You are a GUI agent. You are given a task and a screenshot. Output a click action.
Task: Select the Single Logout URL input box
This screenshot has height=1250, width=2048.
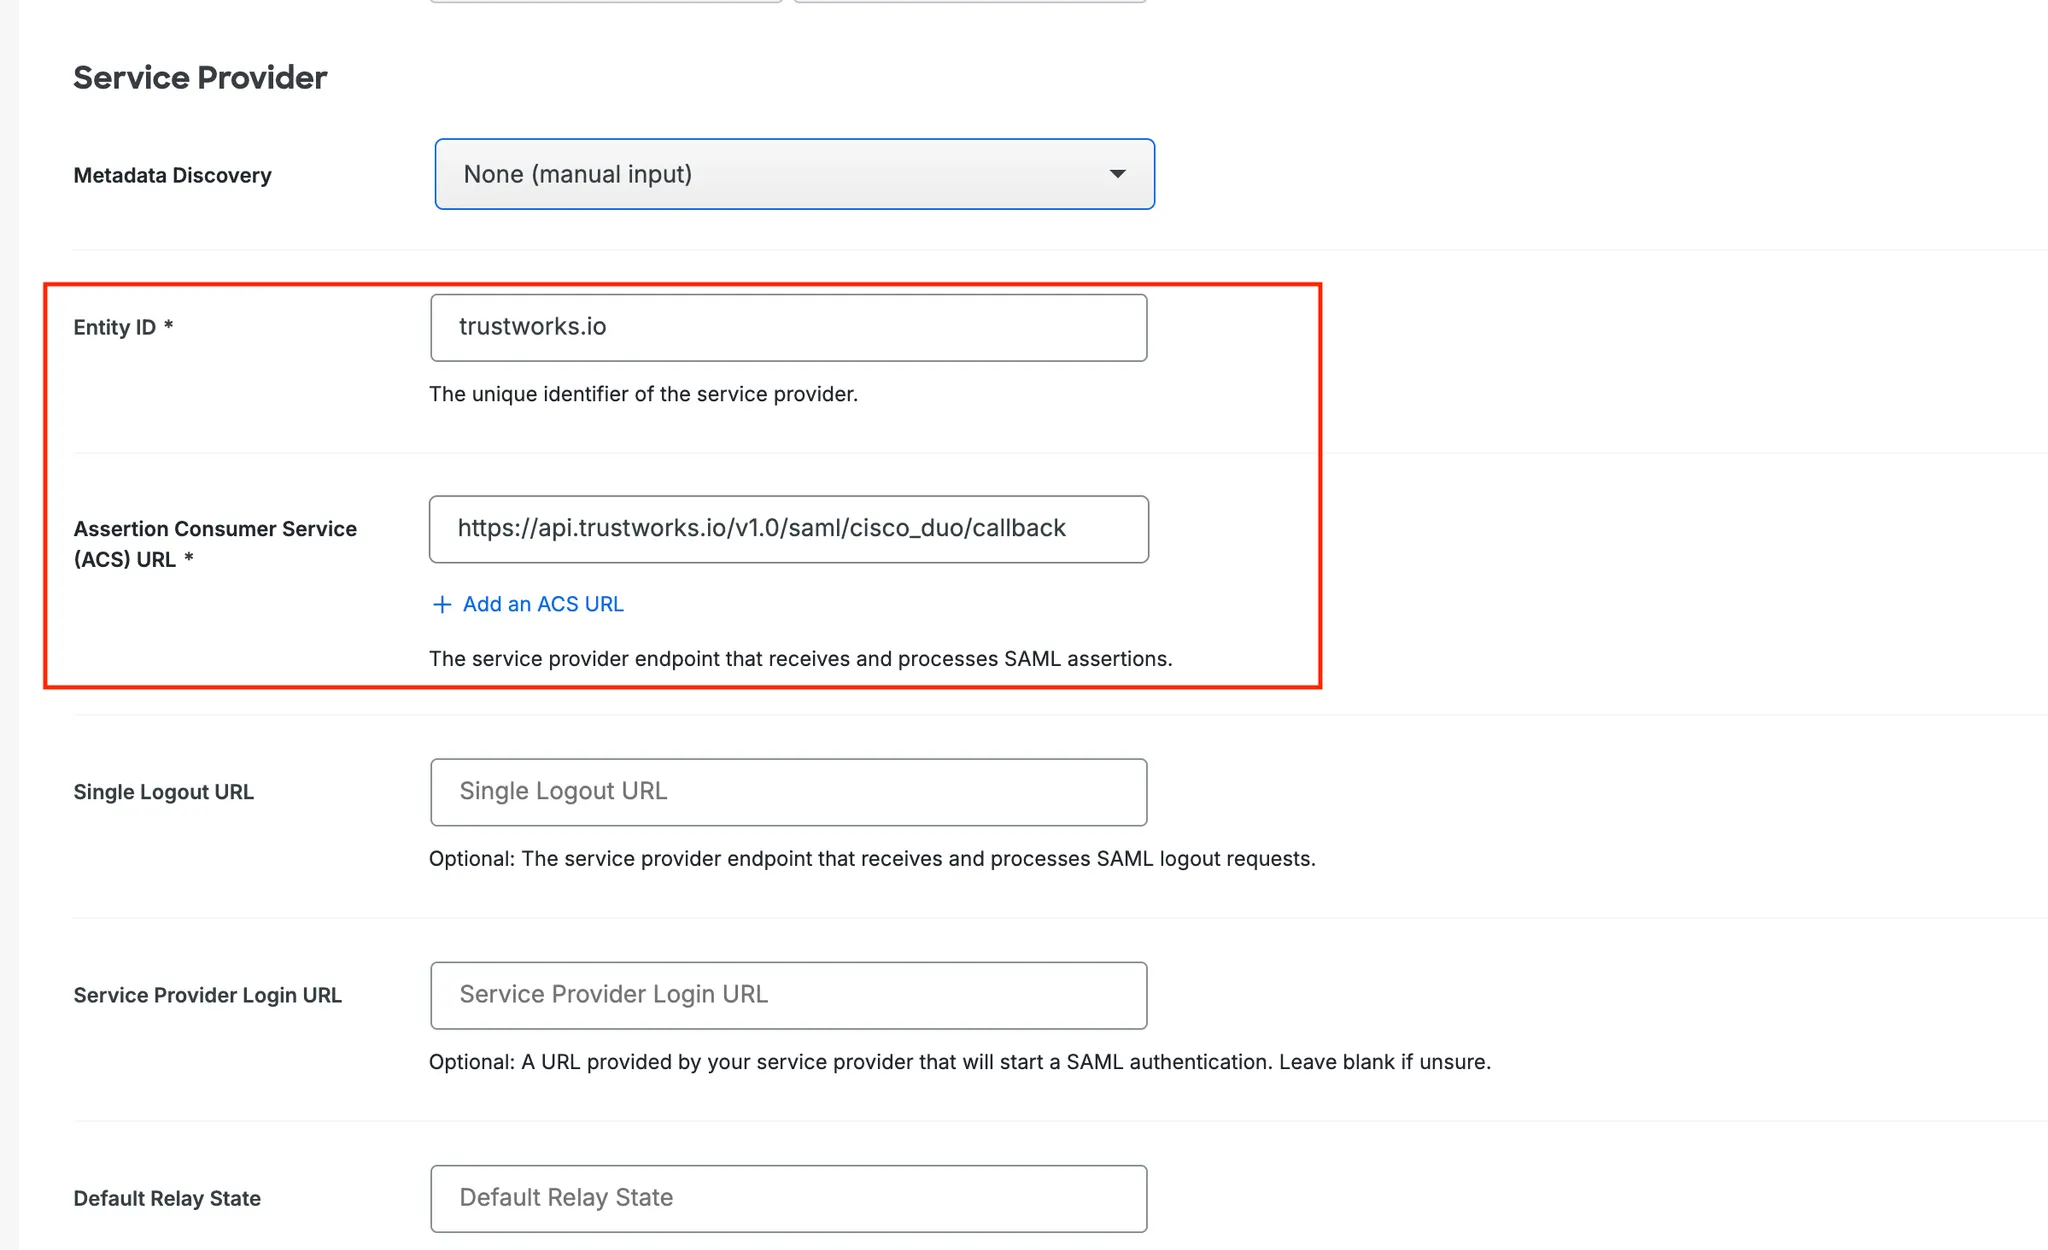pyautogui.click(x=788, y=792)
